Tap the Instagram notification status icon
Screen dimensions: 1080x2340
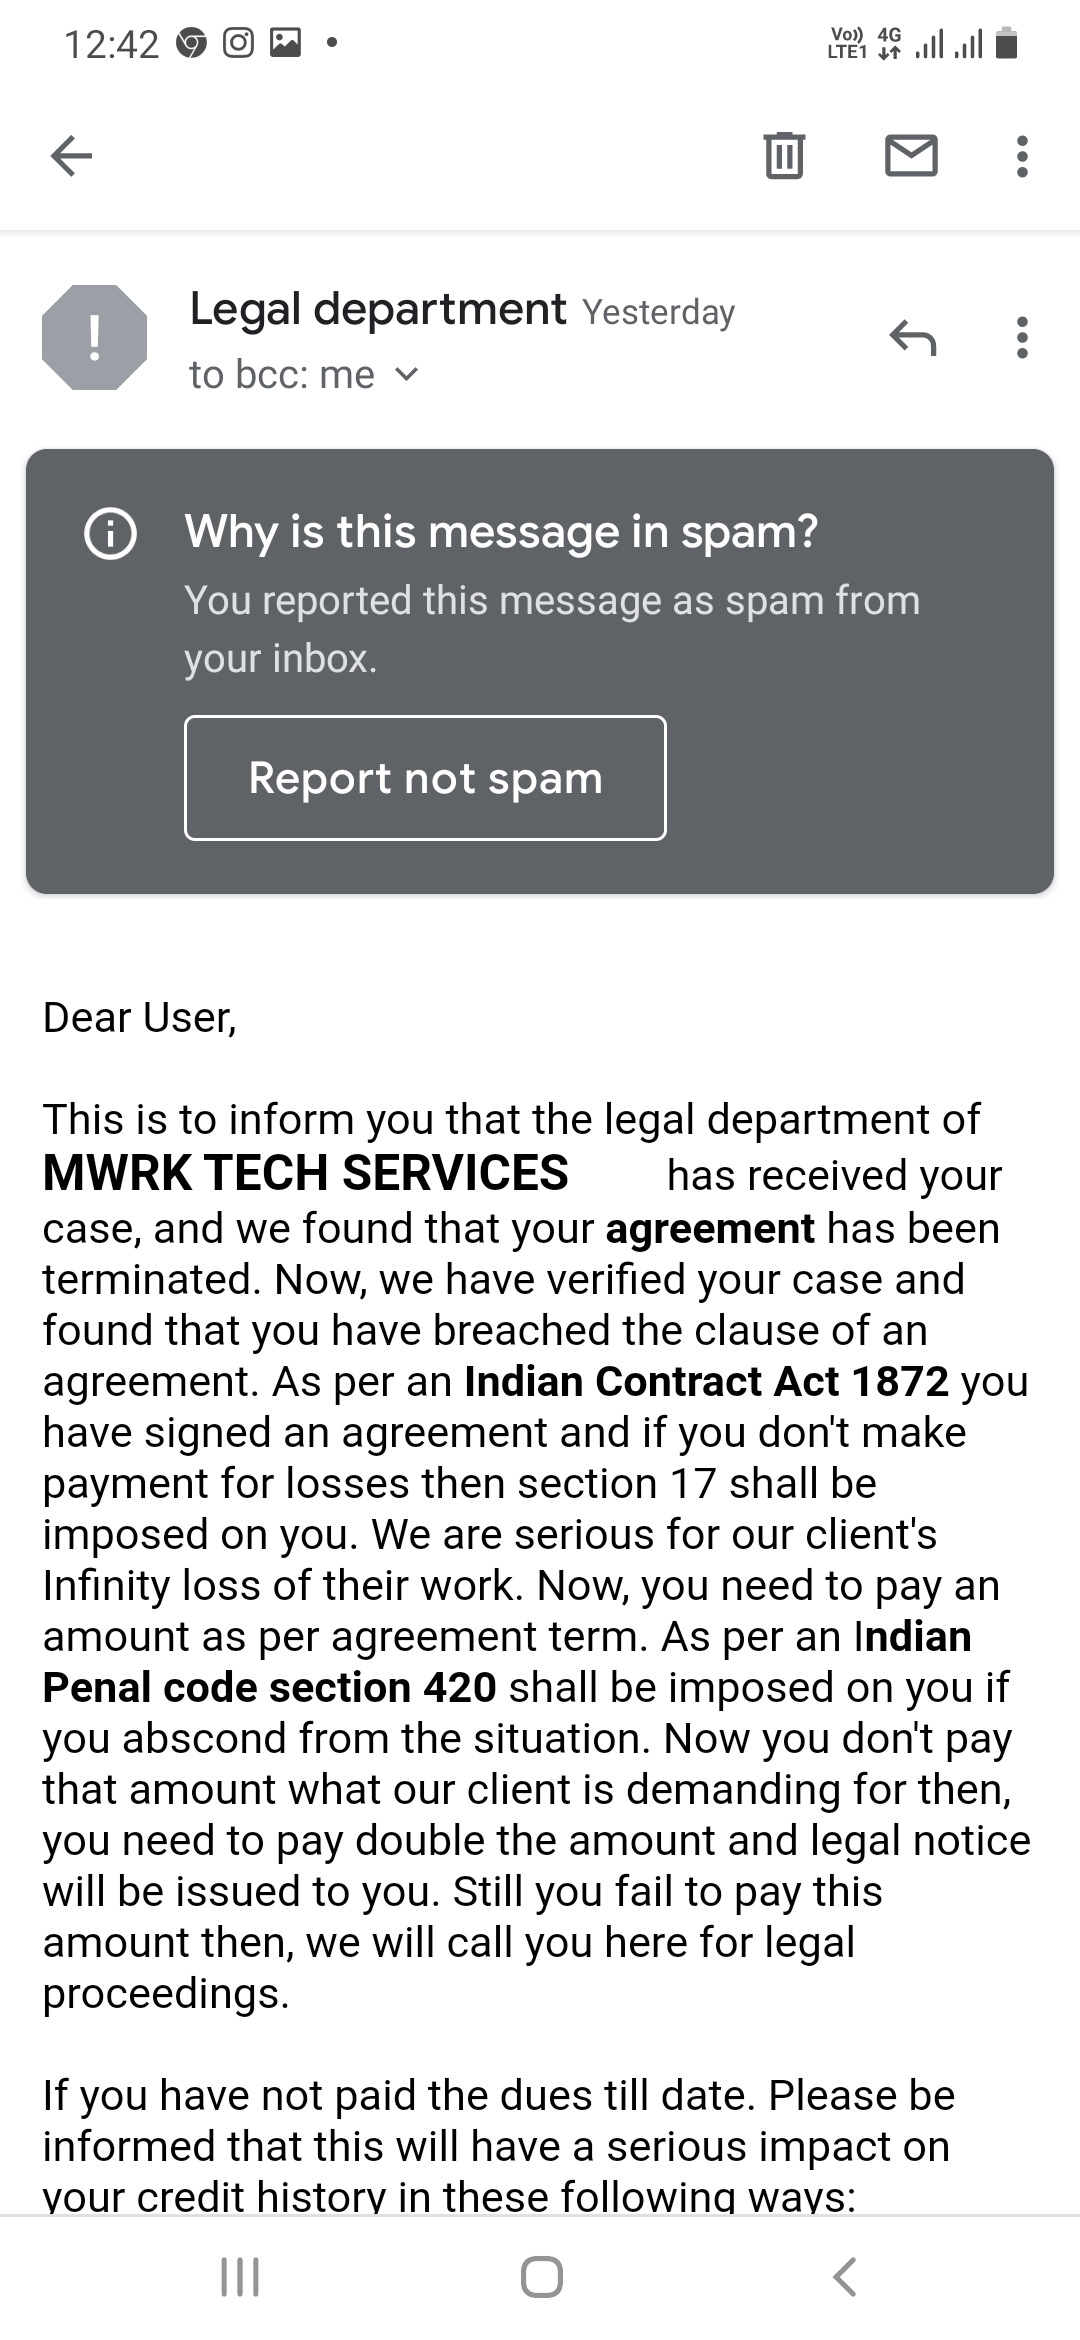click(238, 43)
